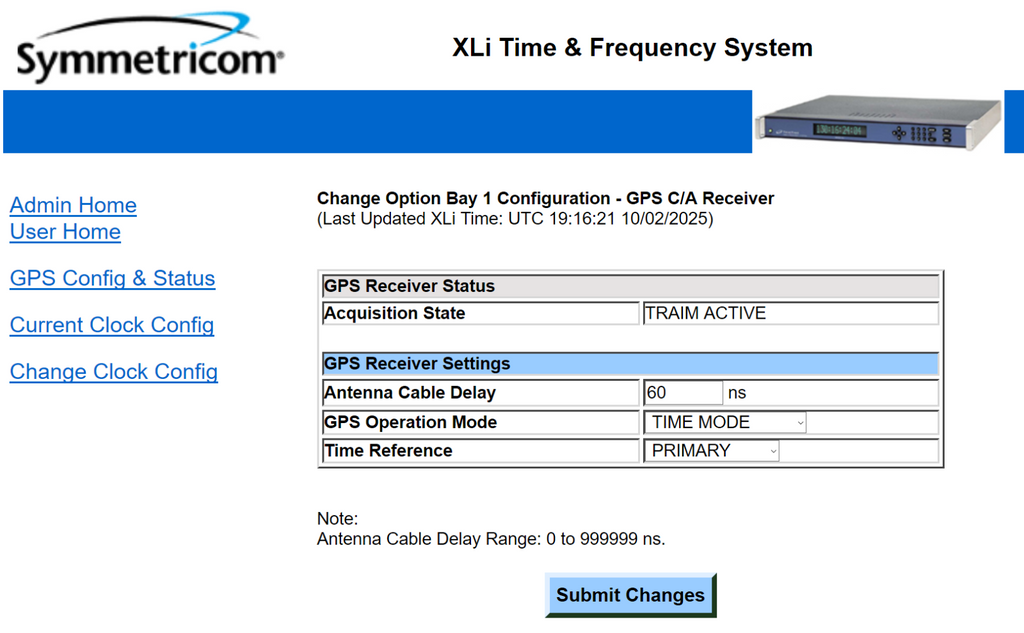Image resolution: width=1024 pixels, height=633 pixels.
Task: Open the Admin Home link
Action: pos(73,205)
